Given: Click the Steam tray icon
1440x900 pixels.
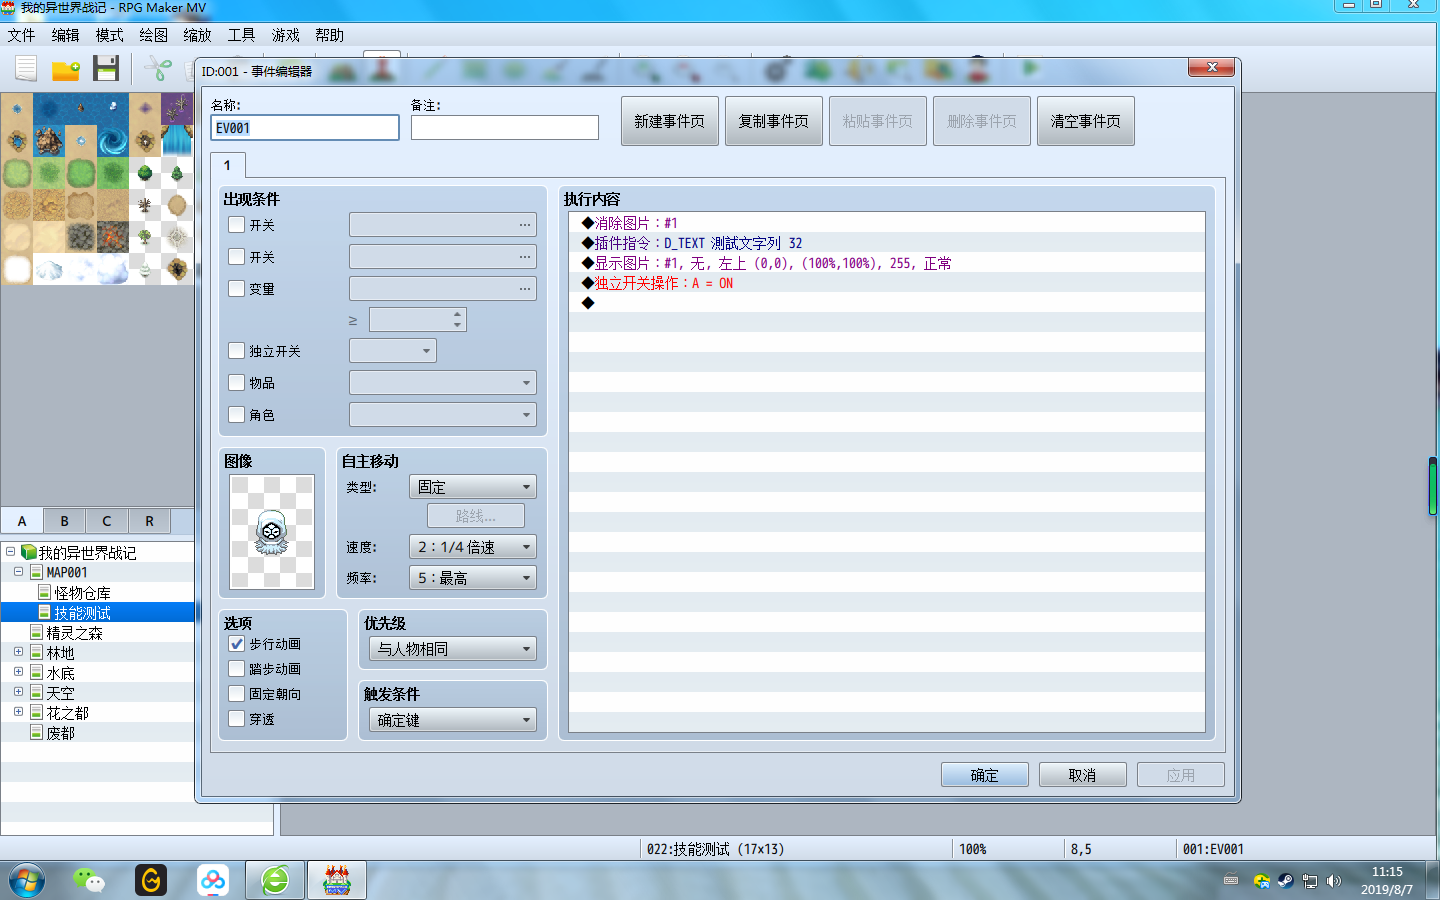Looking at the screenshot, I should pos(1286,881).
